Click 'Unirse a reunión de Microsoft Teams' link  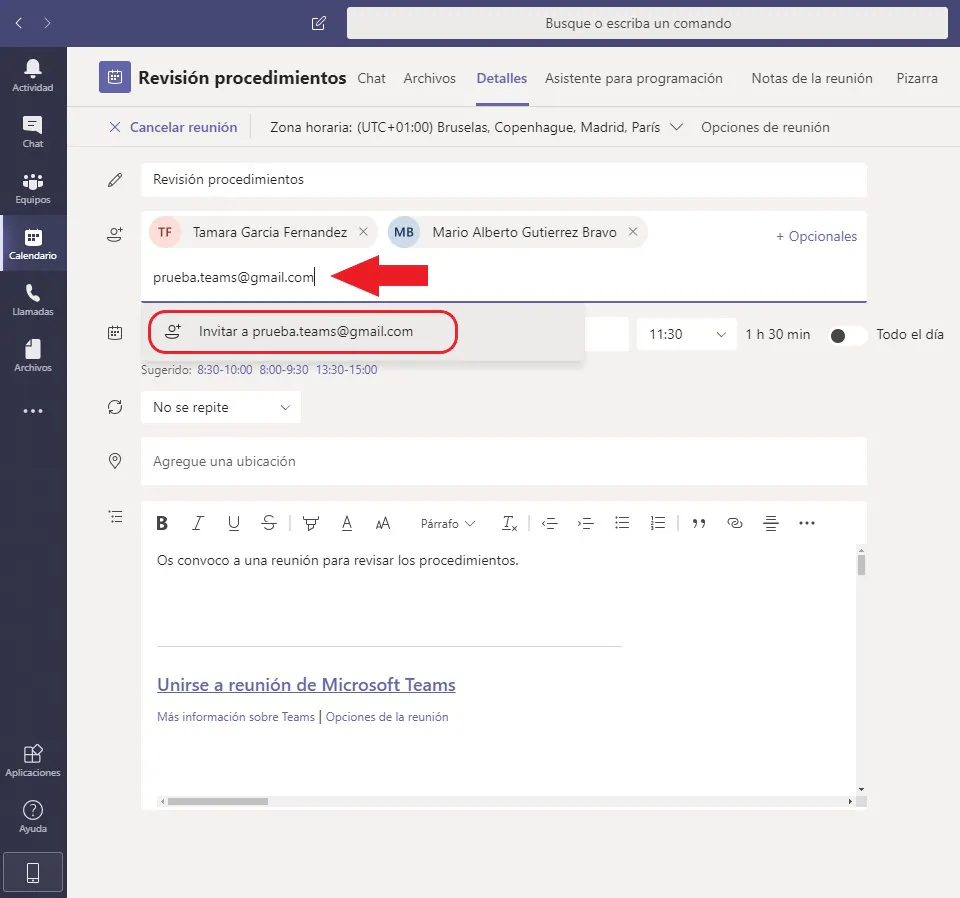306,685
